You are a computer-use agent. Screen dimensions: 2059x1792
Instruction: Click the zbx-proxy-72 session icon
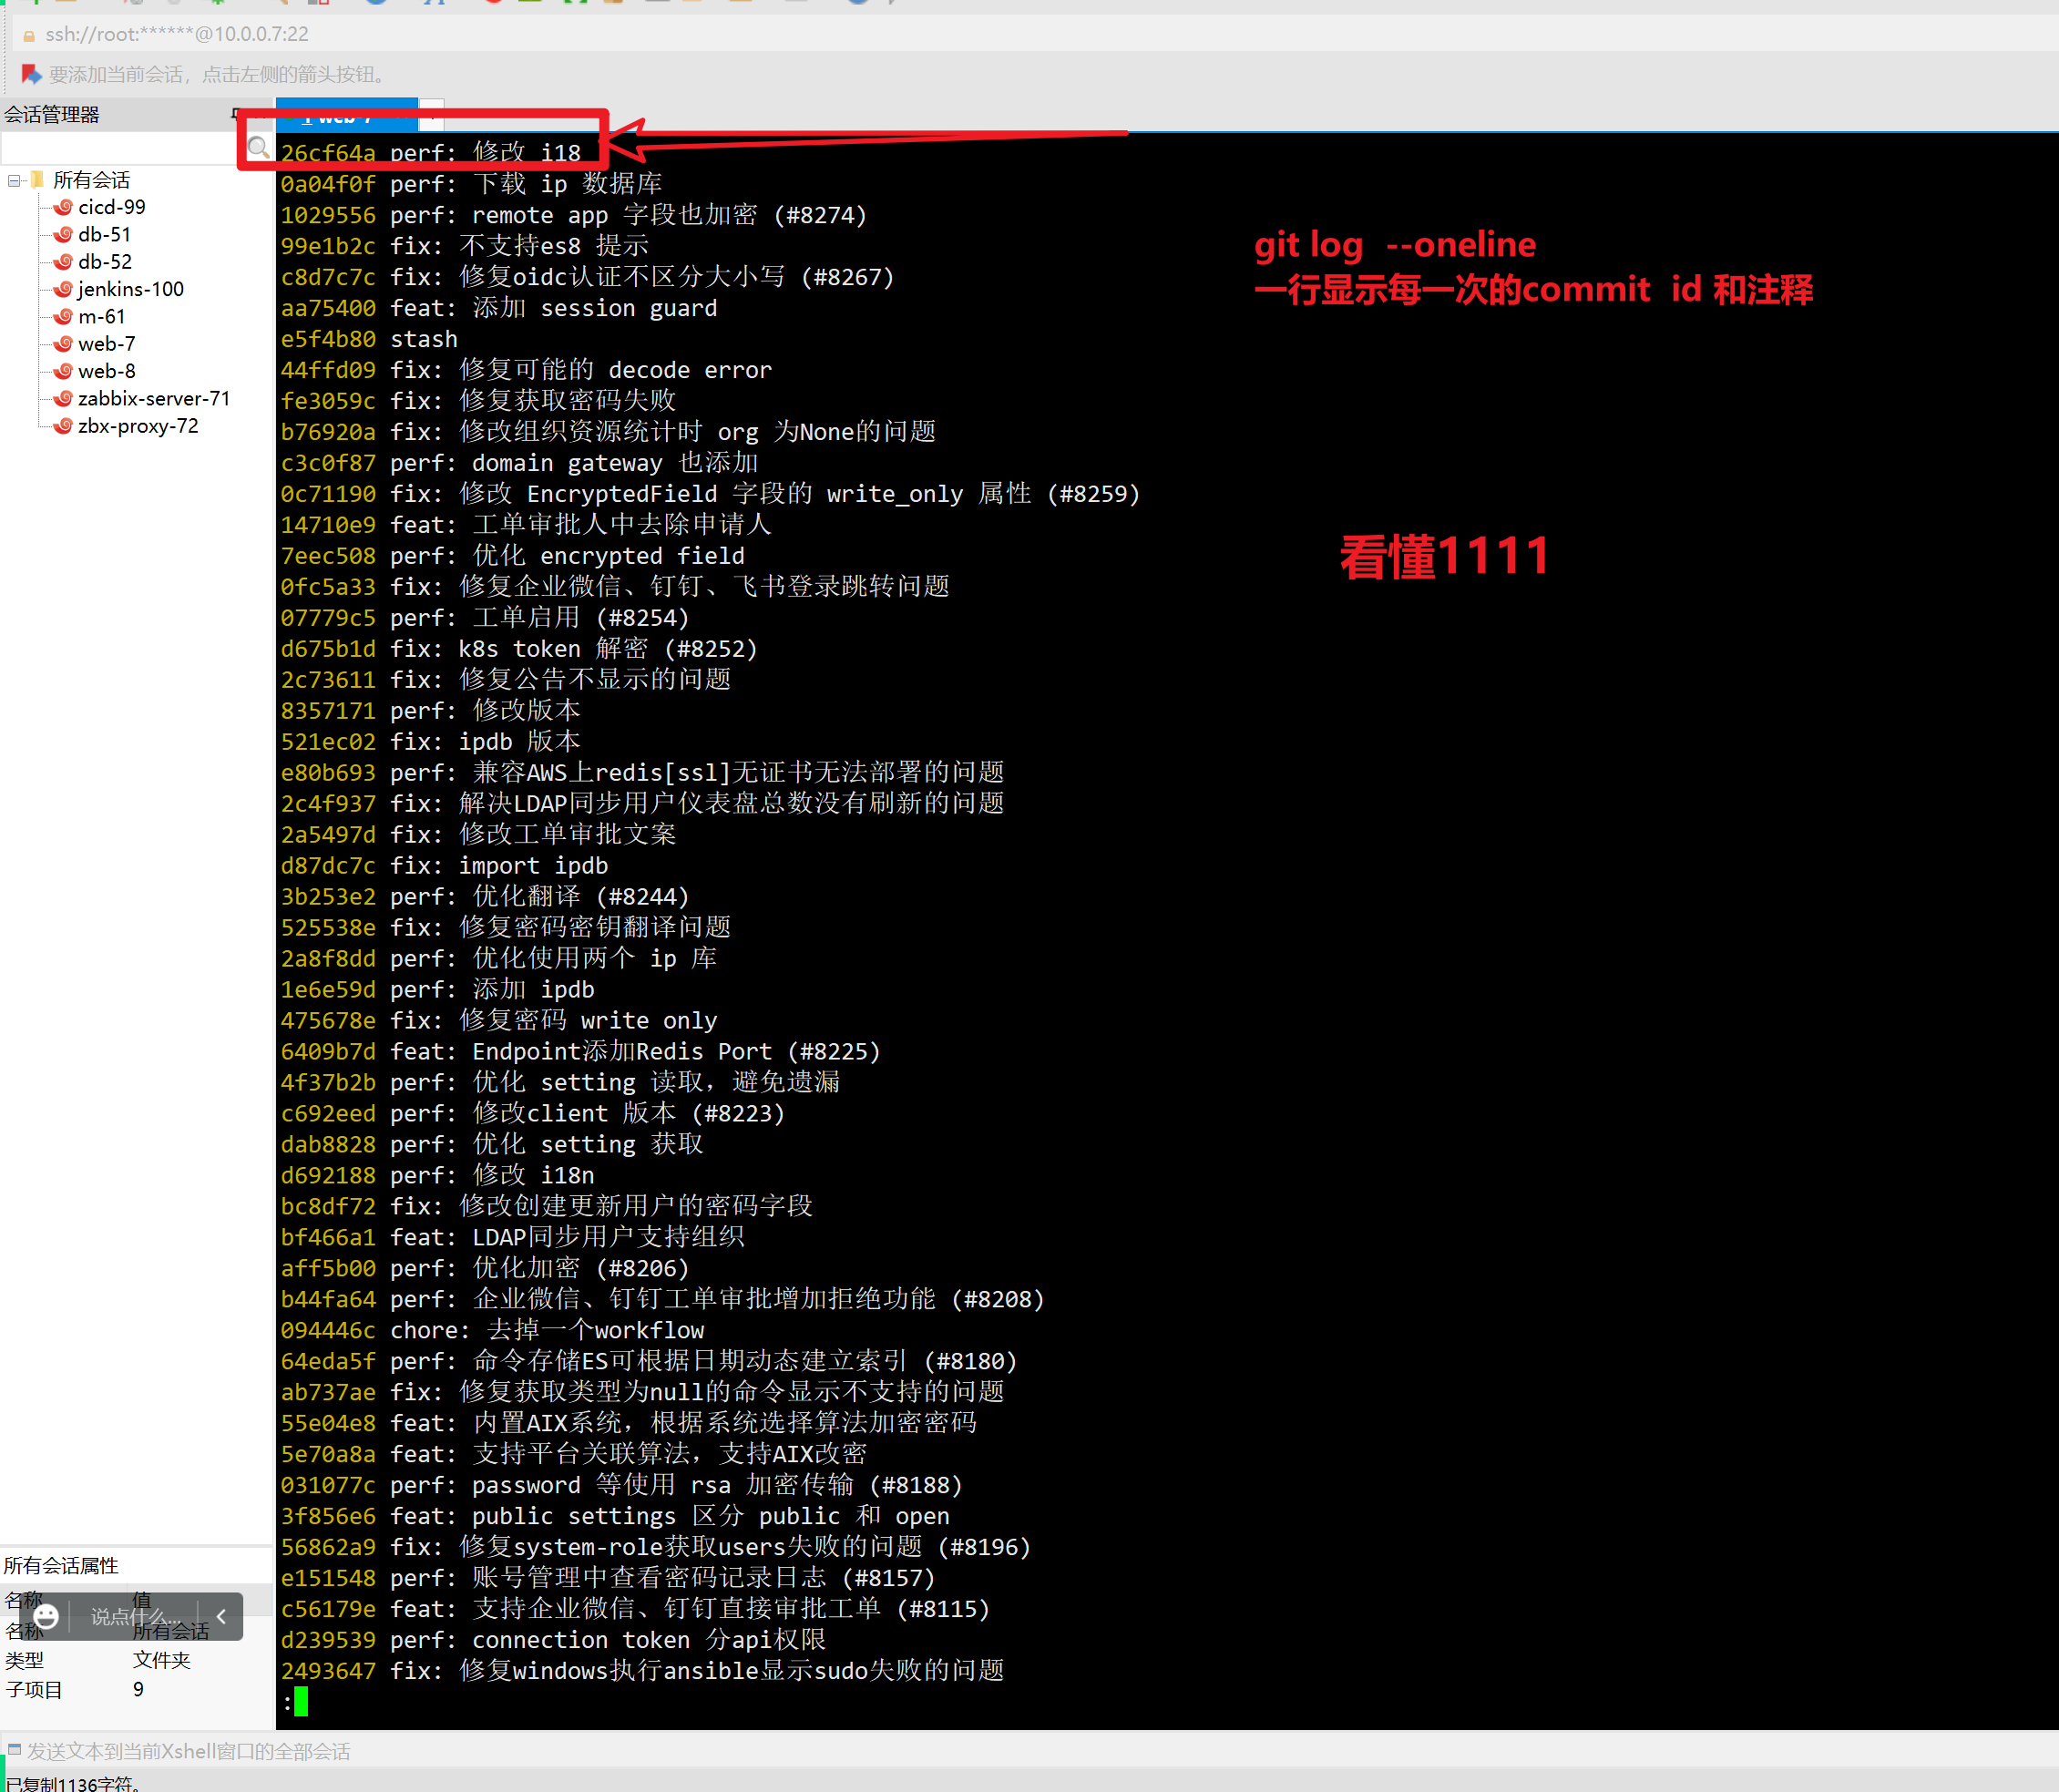[x=63, y=426]
